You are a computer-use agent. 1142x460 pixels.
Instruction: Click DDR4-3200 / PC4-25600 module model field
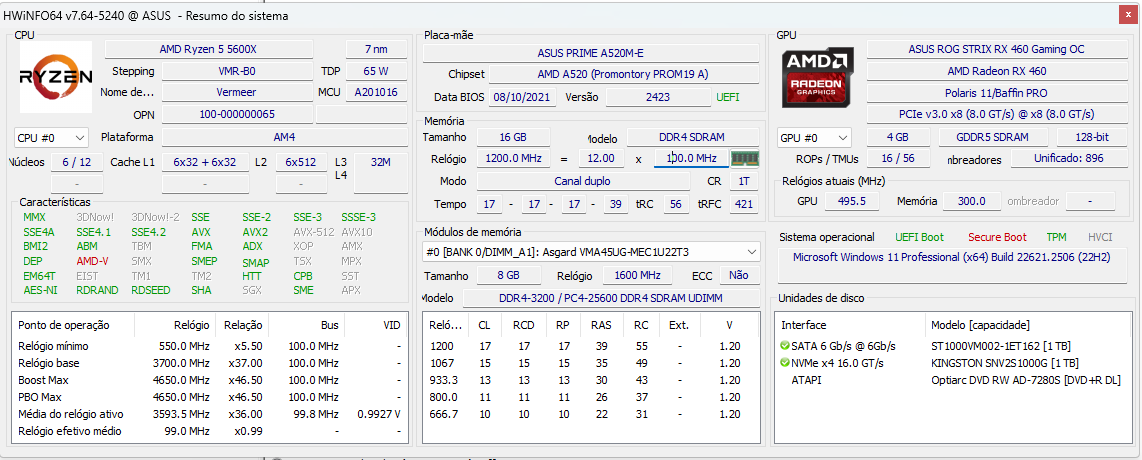[610, 298]
